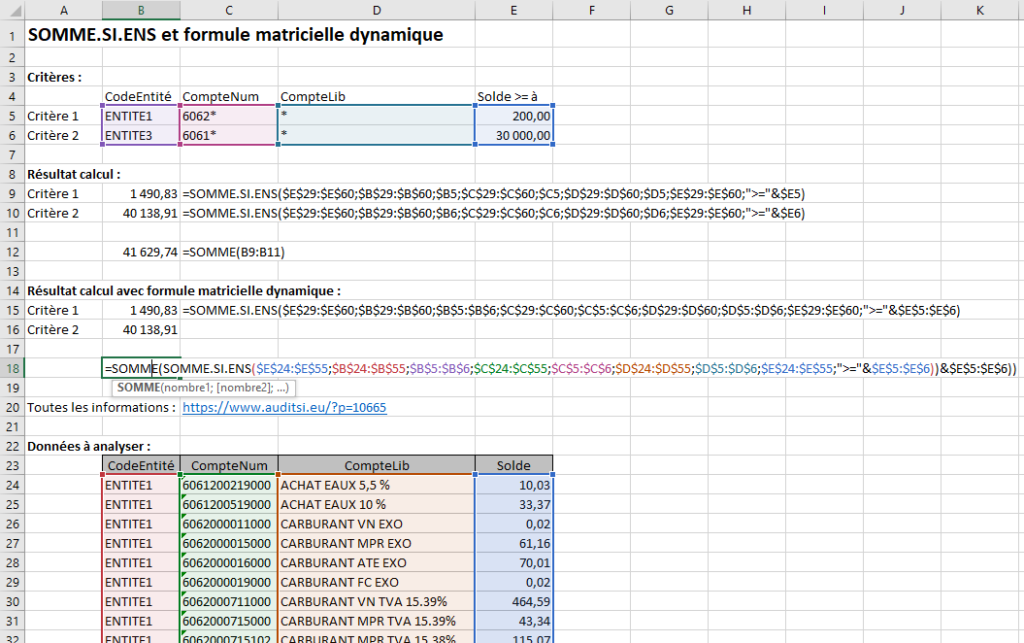Click the CompteLib header in data table
Viewport: 1024px width, 643px height.
pos(376,465)
